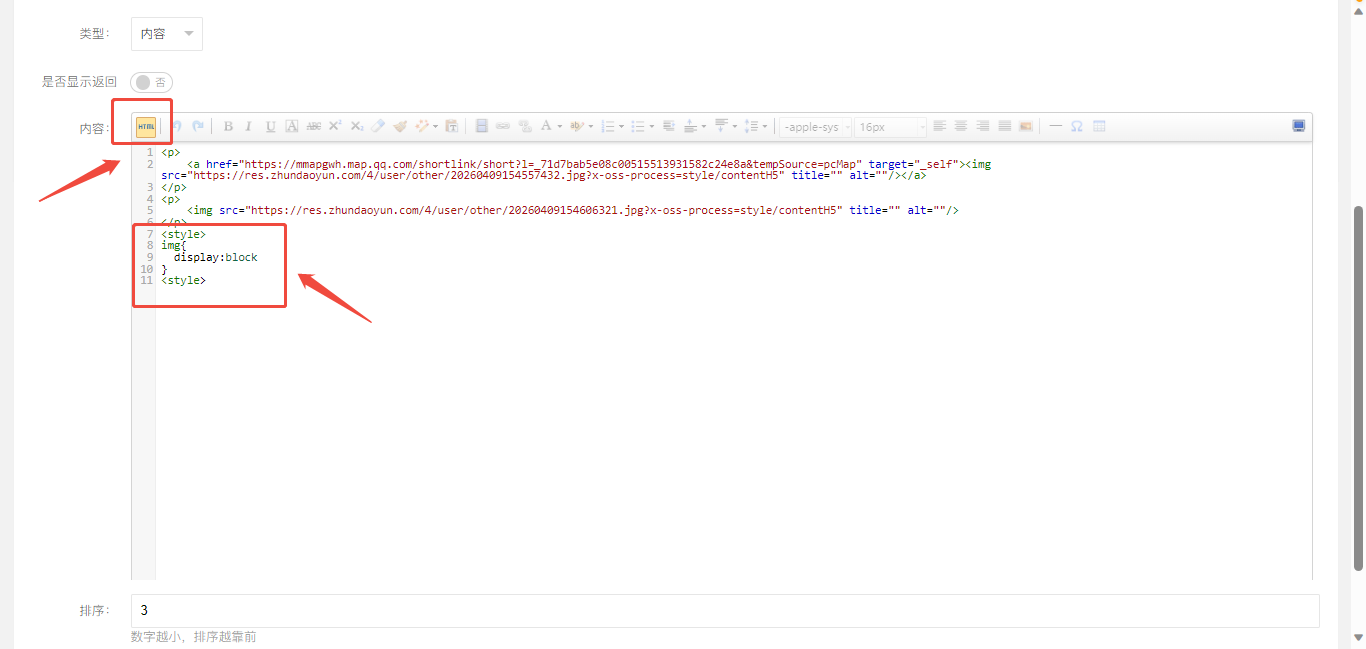
Task: Click the insert link icon
Action: click(503, 126)
